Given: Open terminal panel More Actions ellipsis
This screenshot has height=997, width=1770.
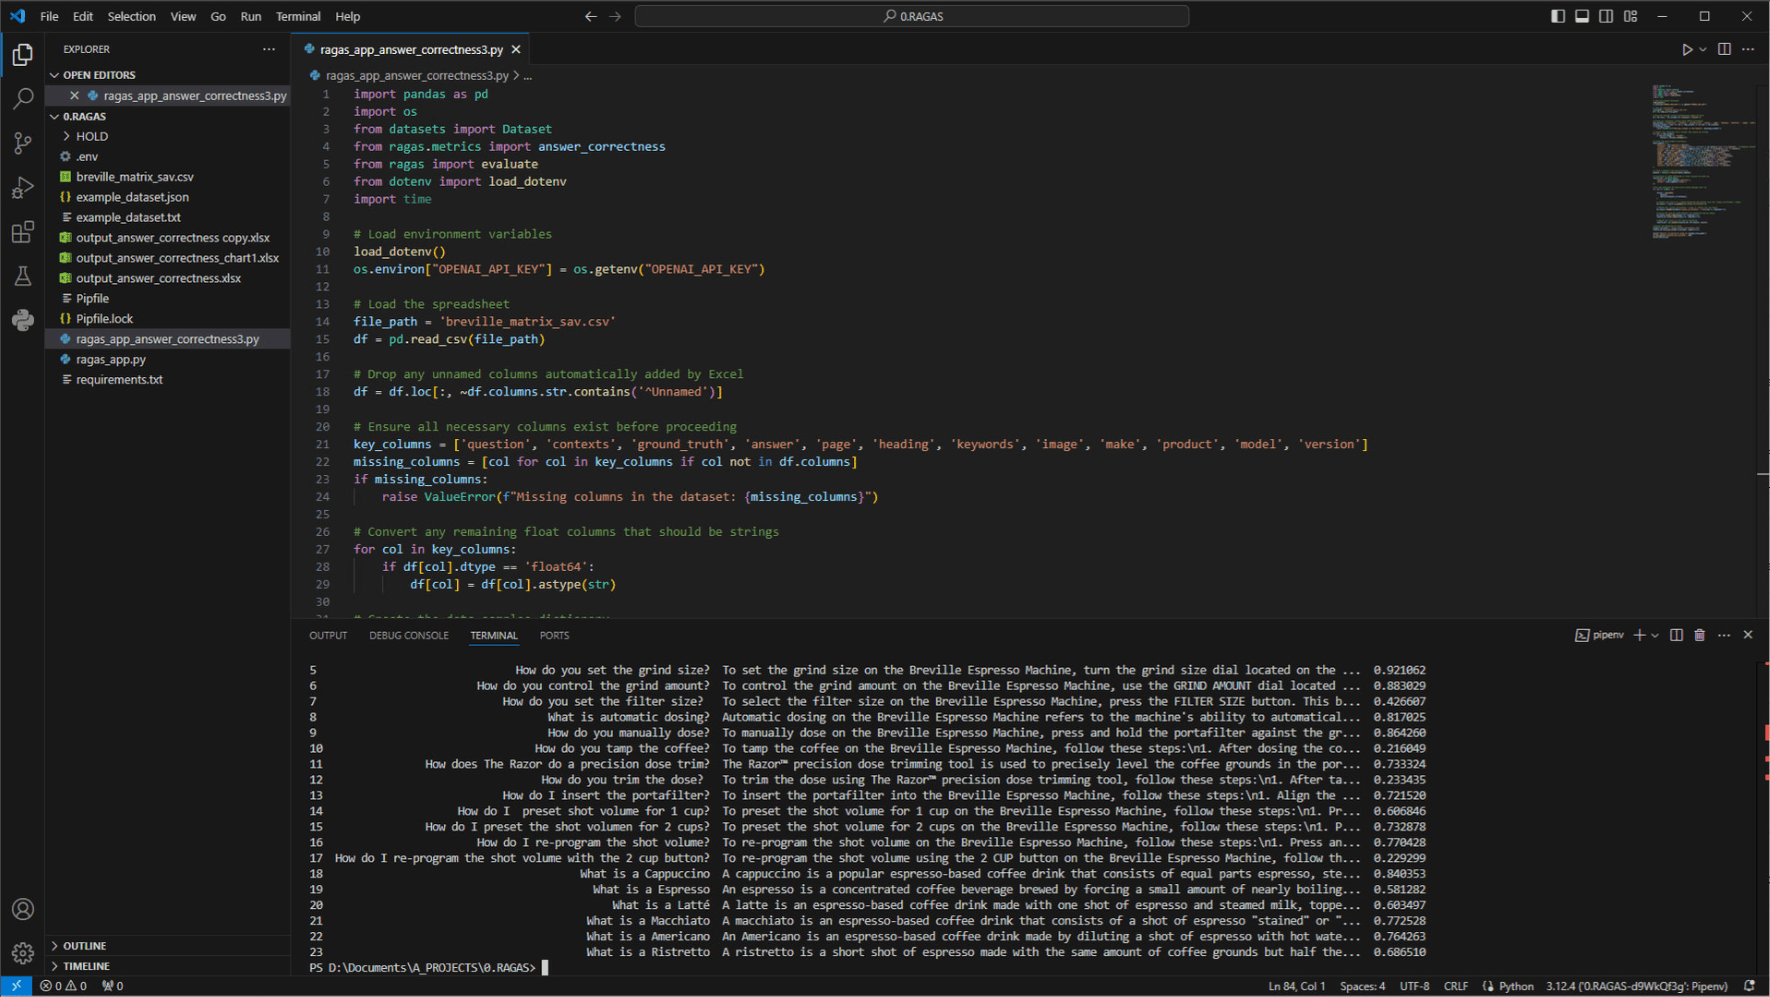Looking at the screenshot, I should pos(1724,635).
